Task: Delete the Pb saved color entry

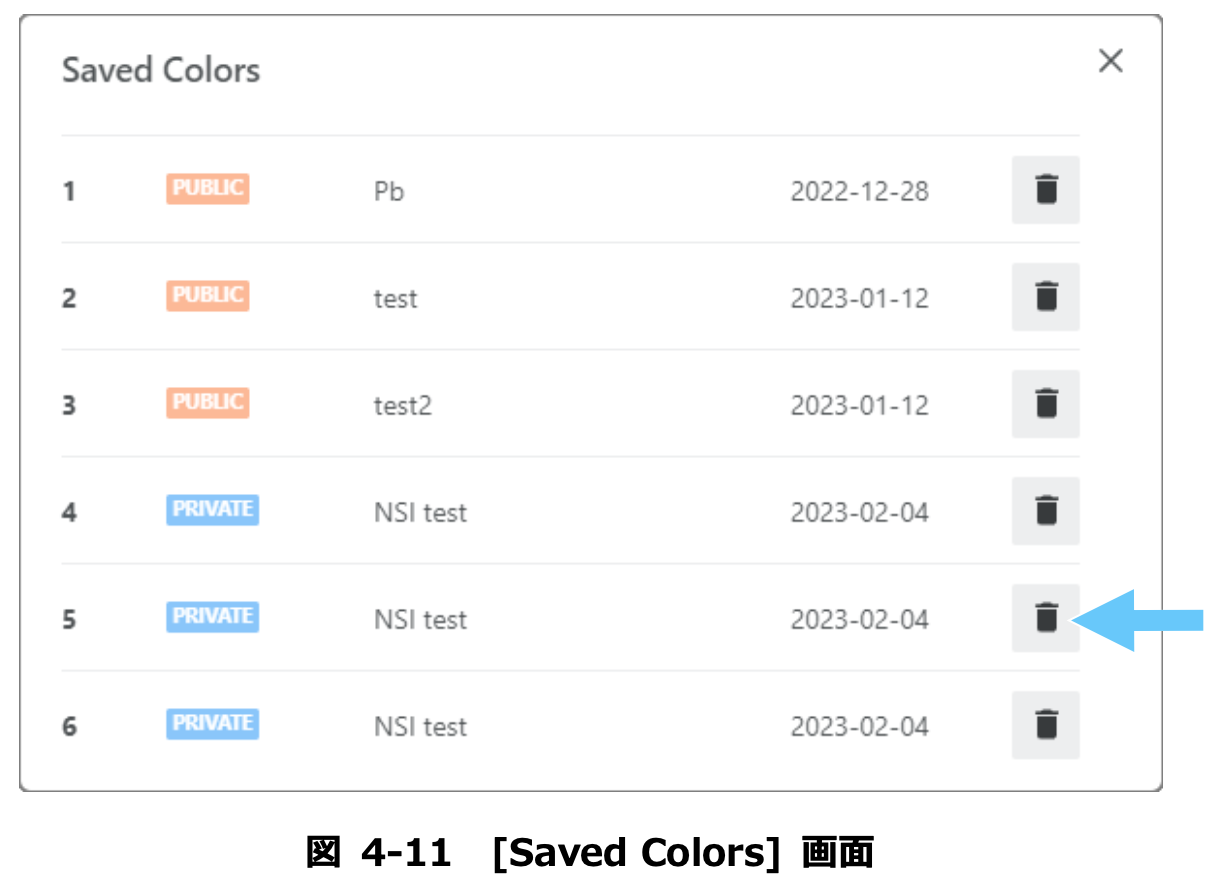Action: pos(1045,189)
